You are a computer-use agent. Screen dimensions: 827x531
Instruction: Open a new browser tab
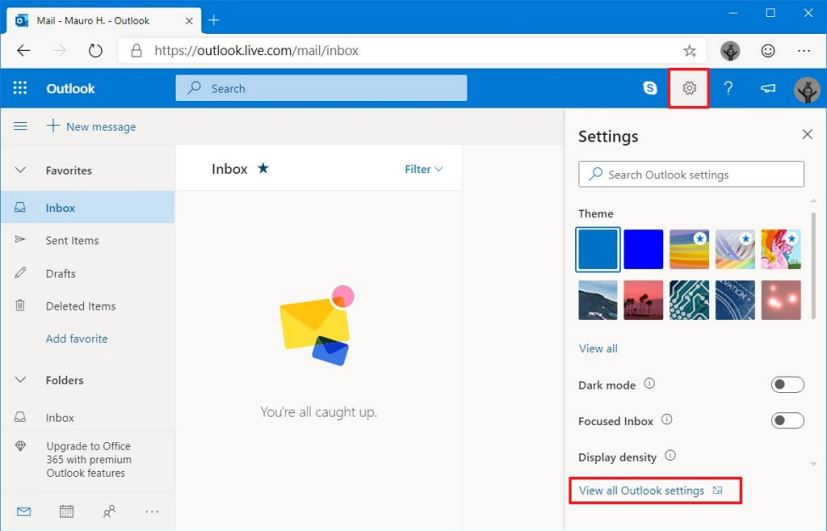point(214,20)
